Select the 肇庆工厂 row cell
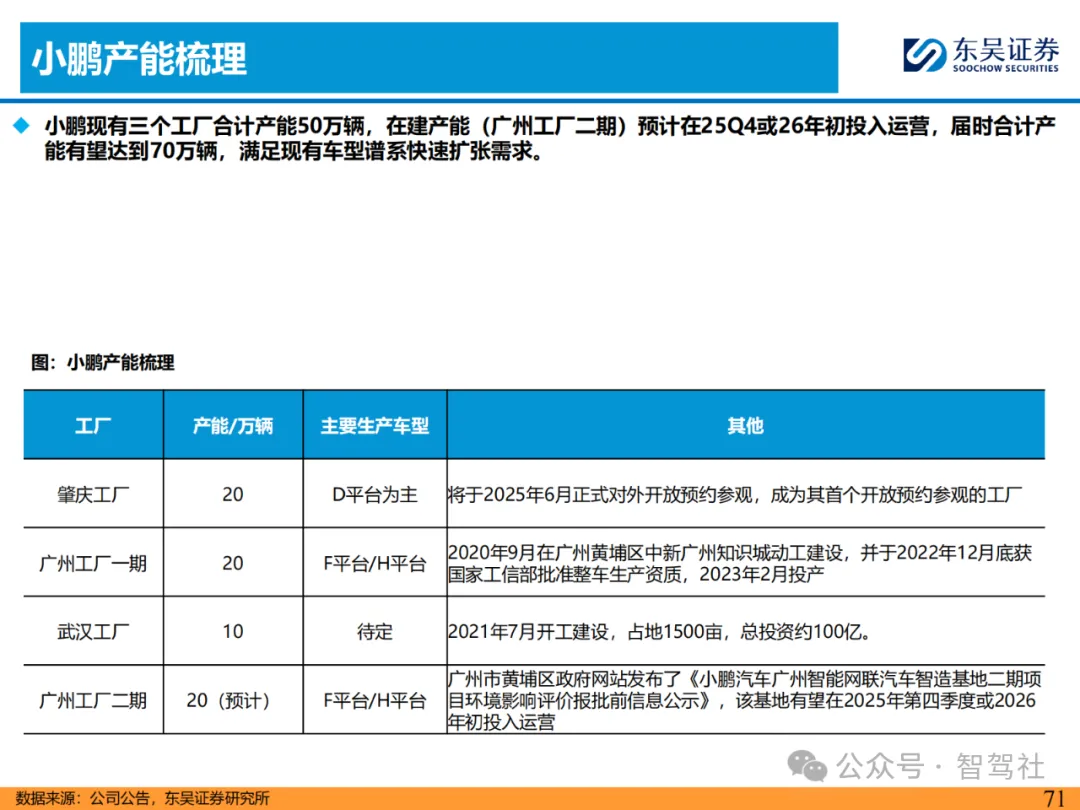This screenshot has width=1080, height=810. (93, 495)
